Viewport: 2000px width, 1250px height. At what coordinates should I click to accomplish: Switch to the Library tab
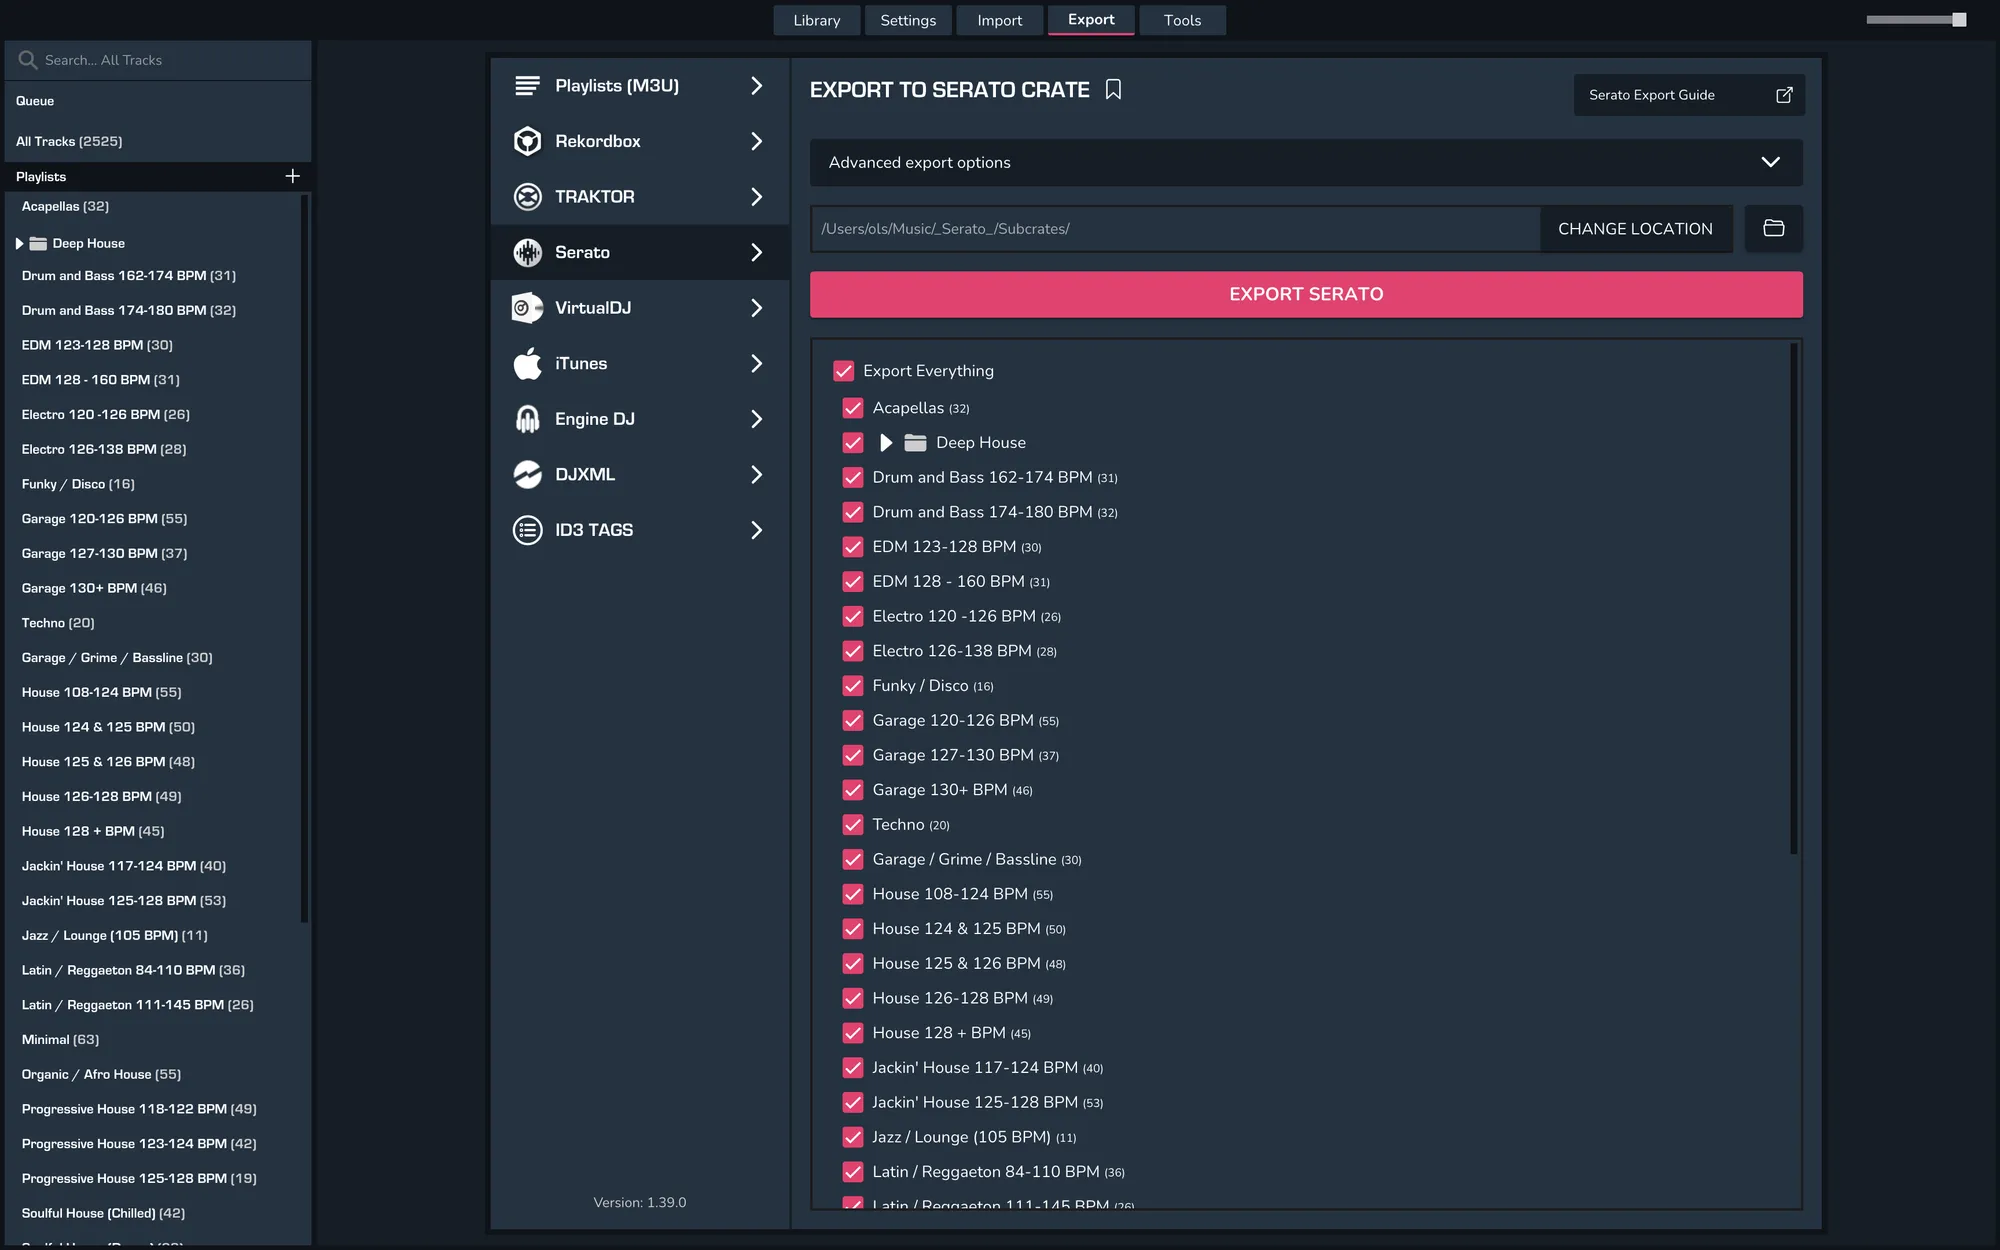pyautogui.click(x=816, y=20)
